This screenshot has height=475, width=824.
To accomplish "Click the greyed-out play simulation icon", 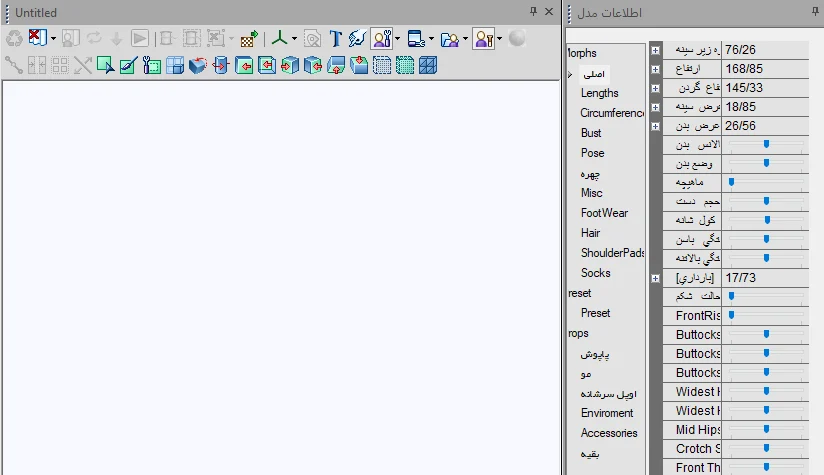I will 139,38.
